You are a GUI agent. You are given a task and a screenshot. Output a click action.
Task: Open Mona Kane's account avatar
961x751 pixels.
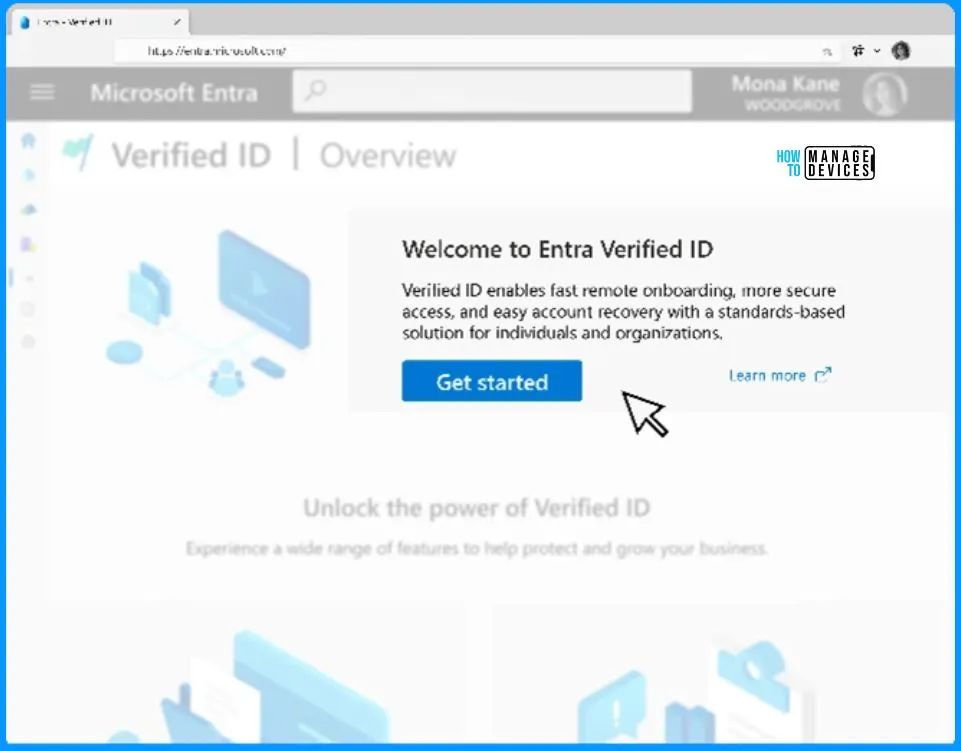(x=884, y=93)
